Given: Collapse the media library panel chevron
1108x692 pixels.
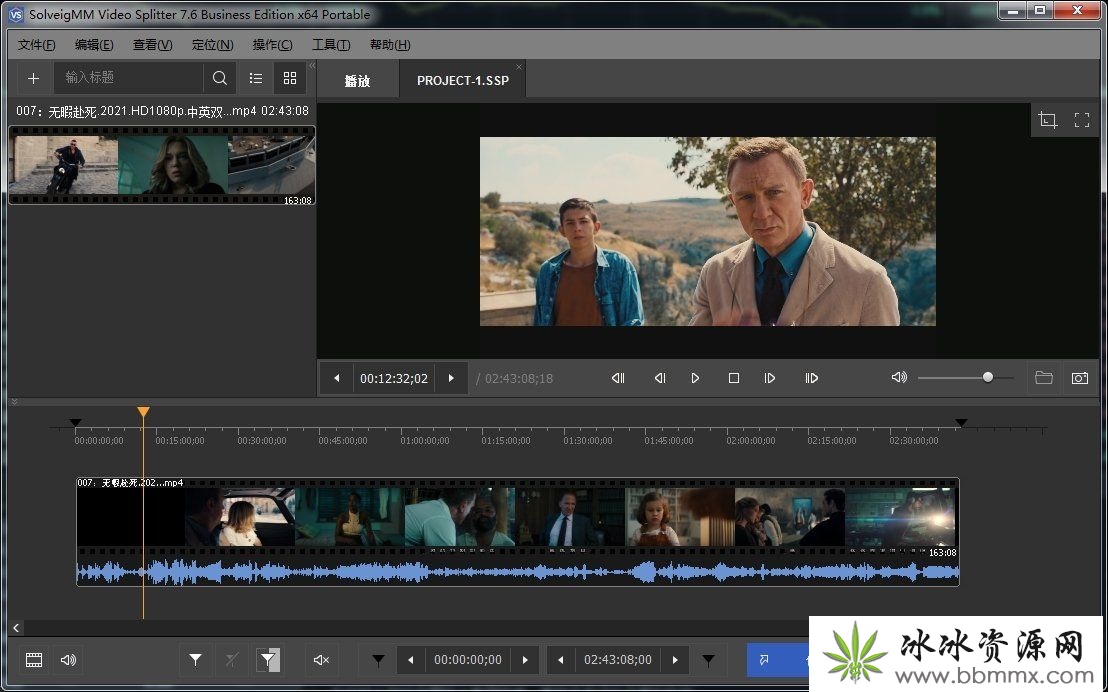Looking at the screenshot, I should click(312, 66).
